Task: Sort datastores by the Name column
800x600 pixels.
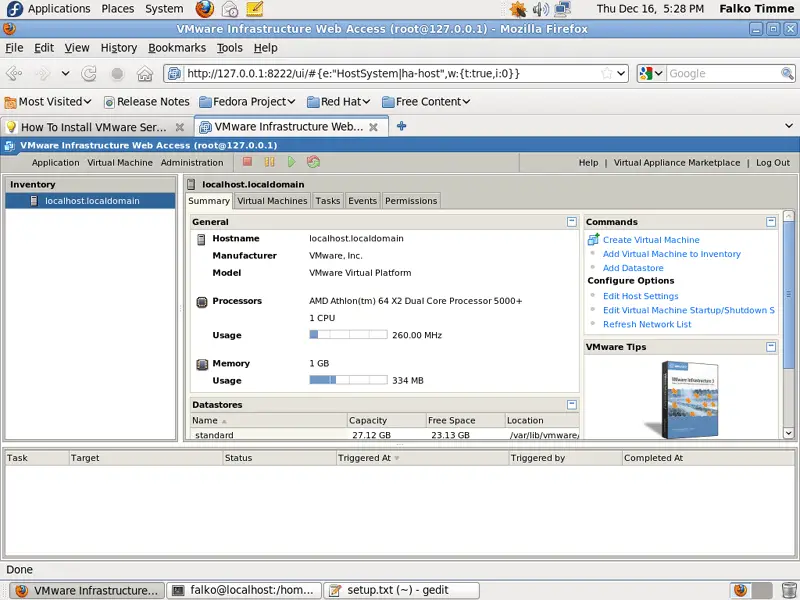Action: pyautogui.click(x=268, y=420)
